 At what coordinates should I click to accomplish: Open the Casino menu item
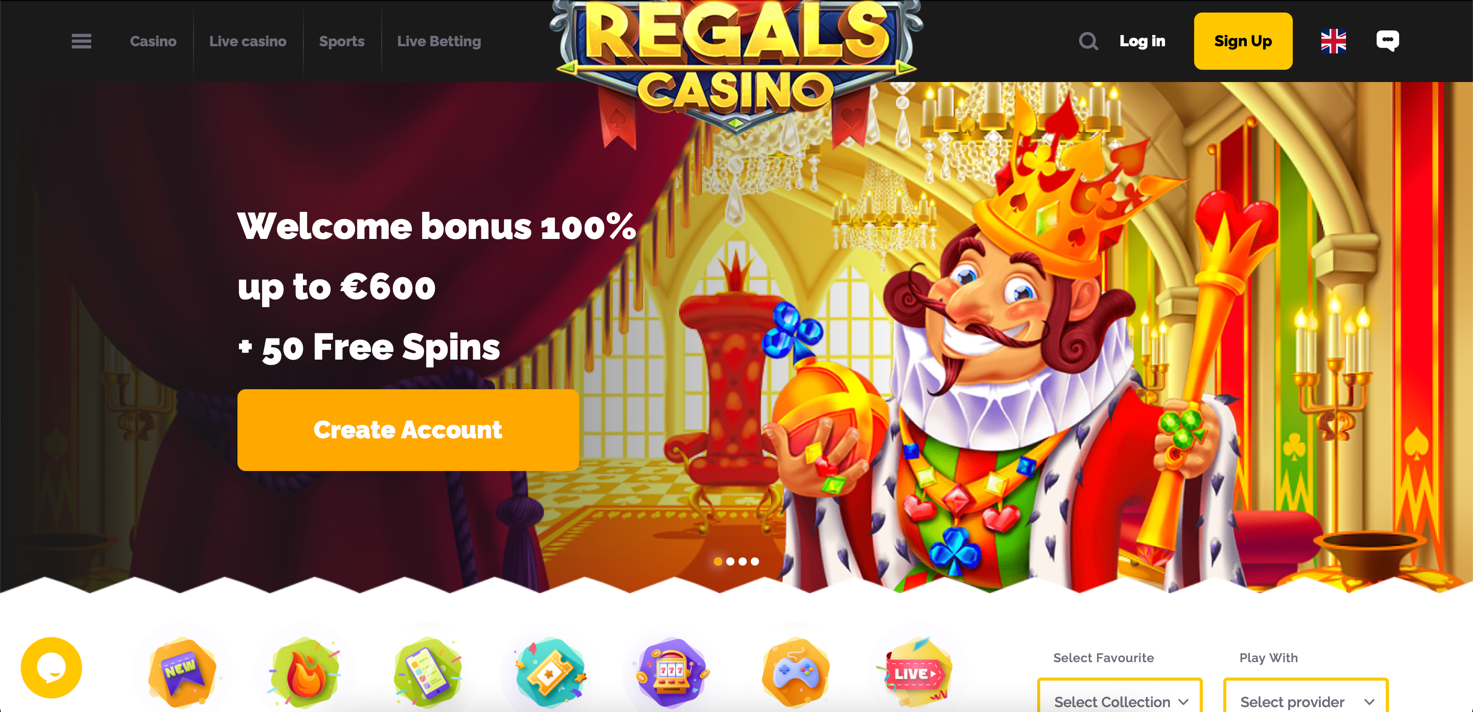pos(153,41)
